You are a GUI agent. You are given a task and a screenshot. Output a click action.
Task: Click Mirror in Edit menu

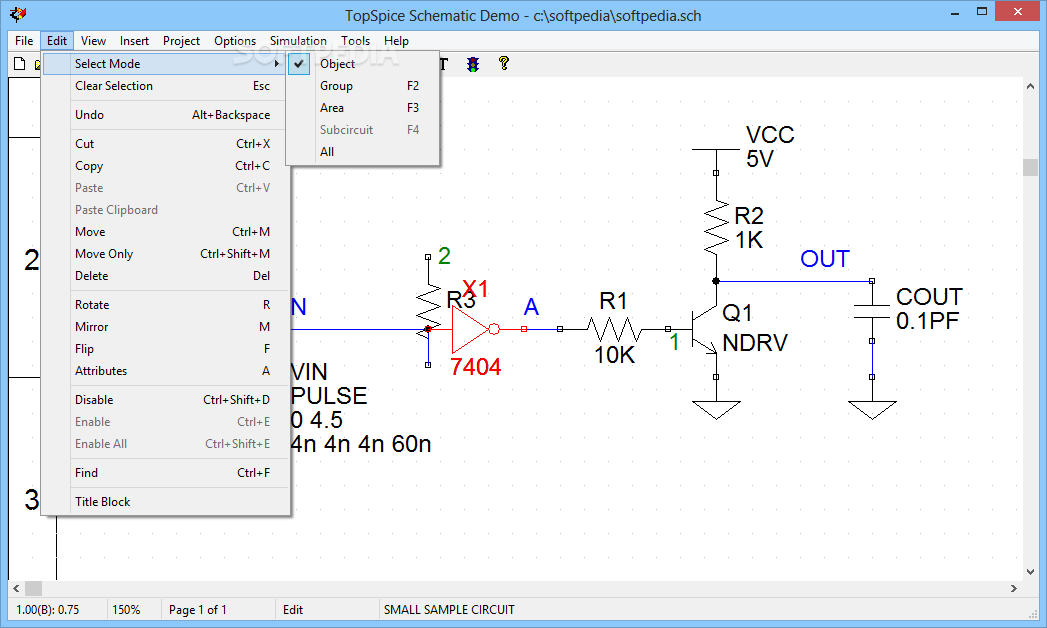(x=166, y=327)
